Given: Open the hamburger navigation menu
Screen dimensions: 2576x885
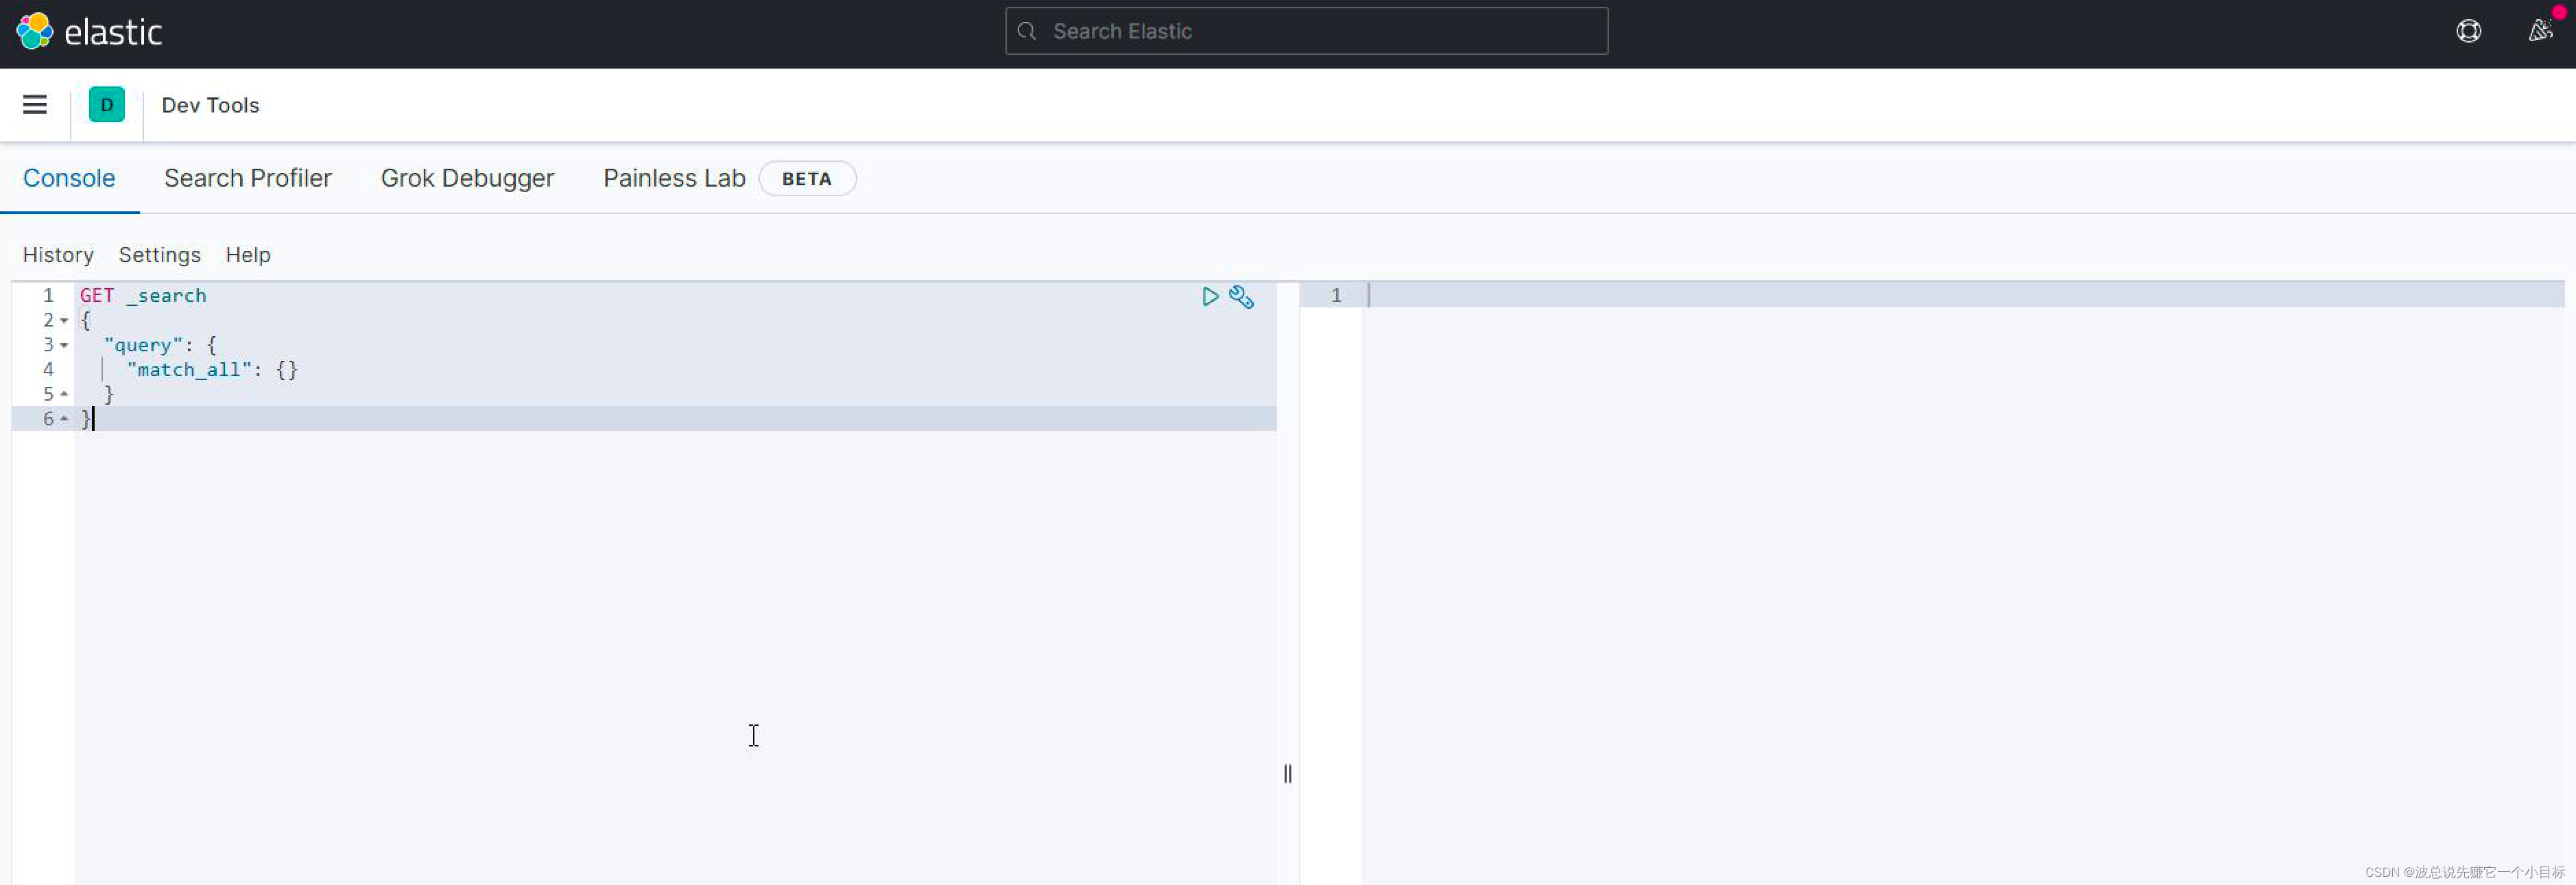Looking at the screenshot, I should [35, 105].
